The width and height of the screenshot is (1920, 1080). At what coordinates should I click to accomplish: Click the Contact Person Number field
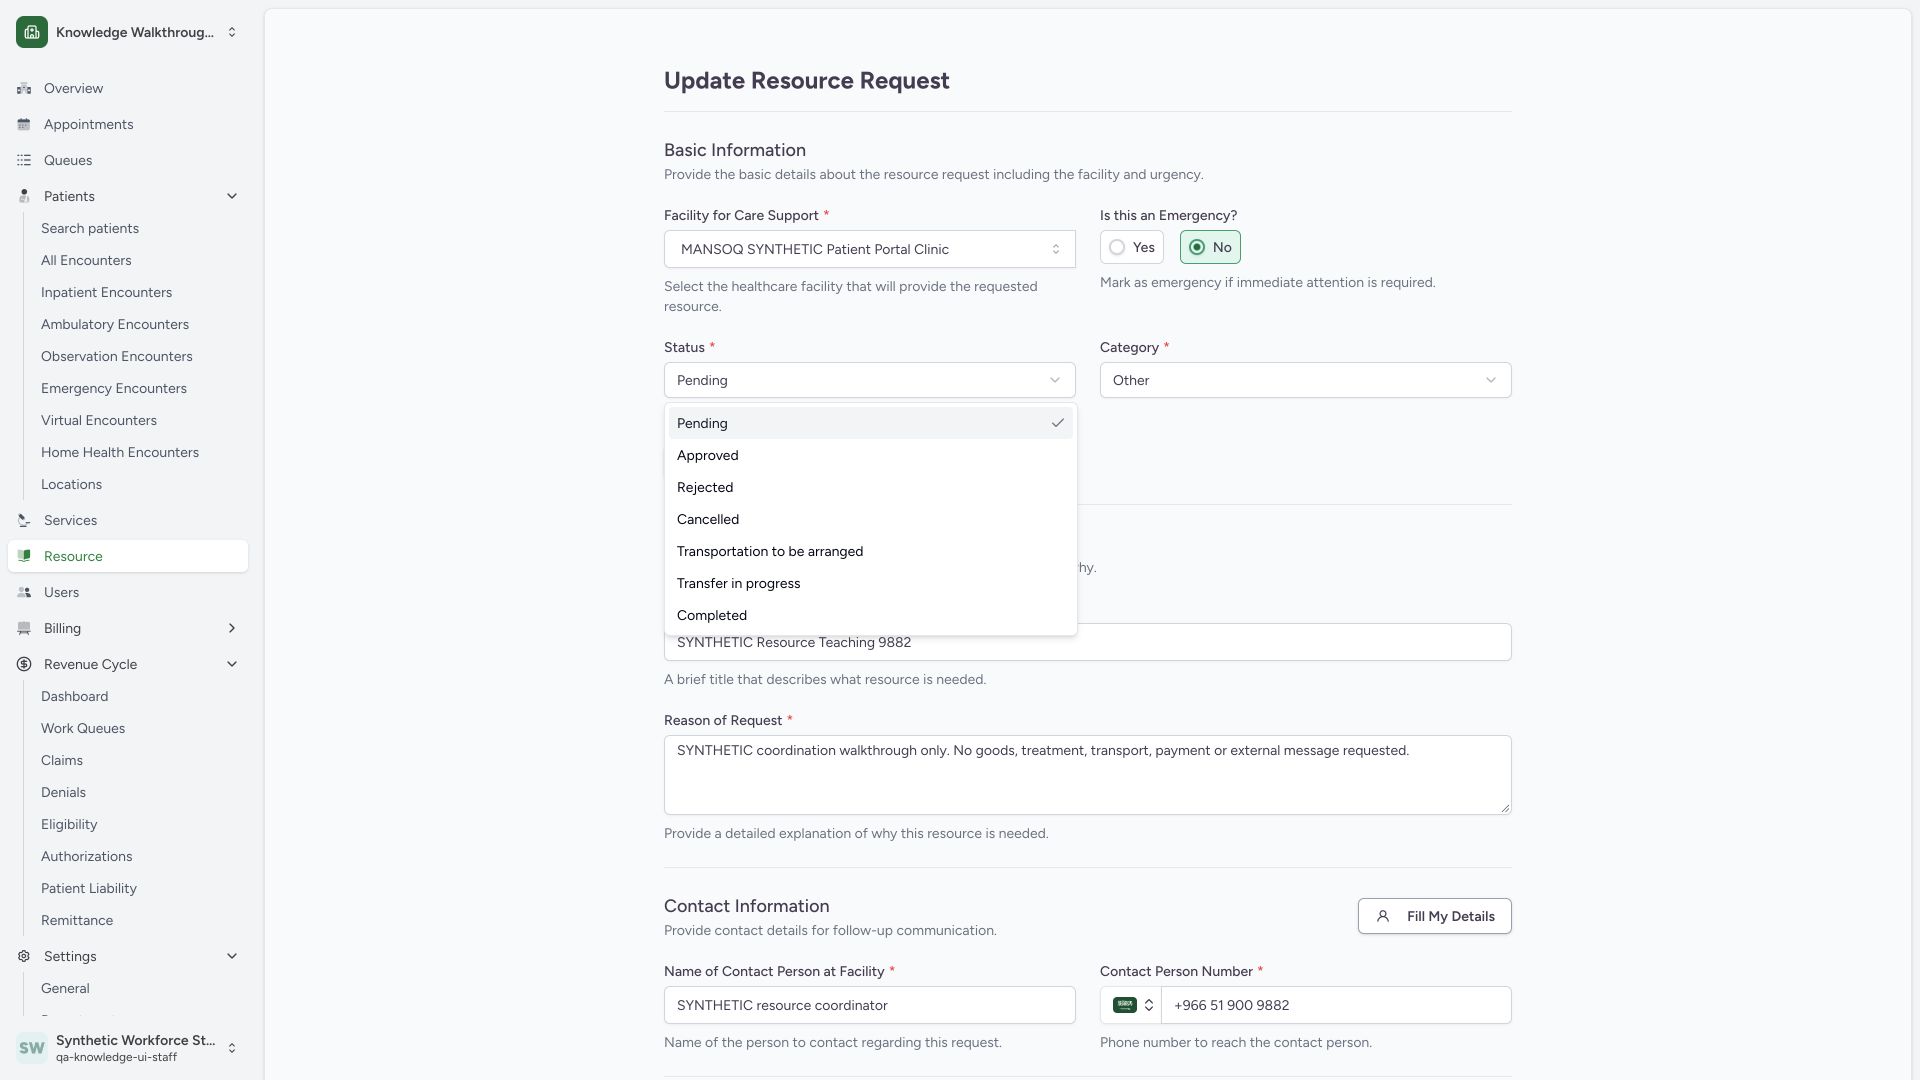point(1336,1005)
